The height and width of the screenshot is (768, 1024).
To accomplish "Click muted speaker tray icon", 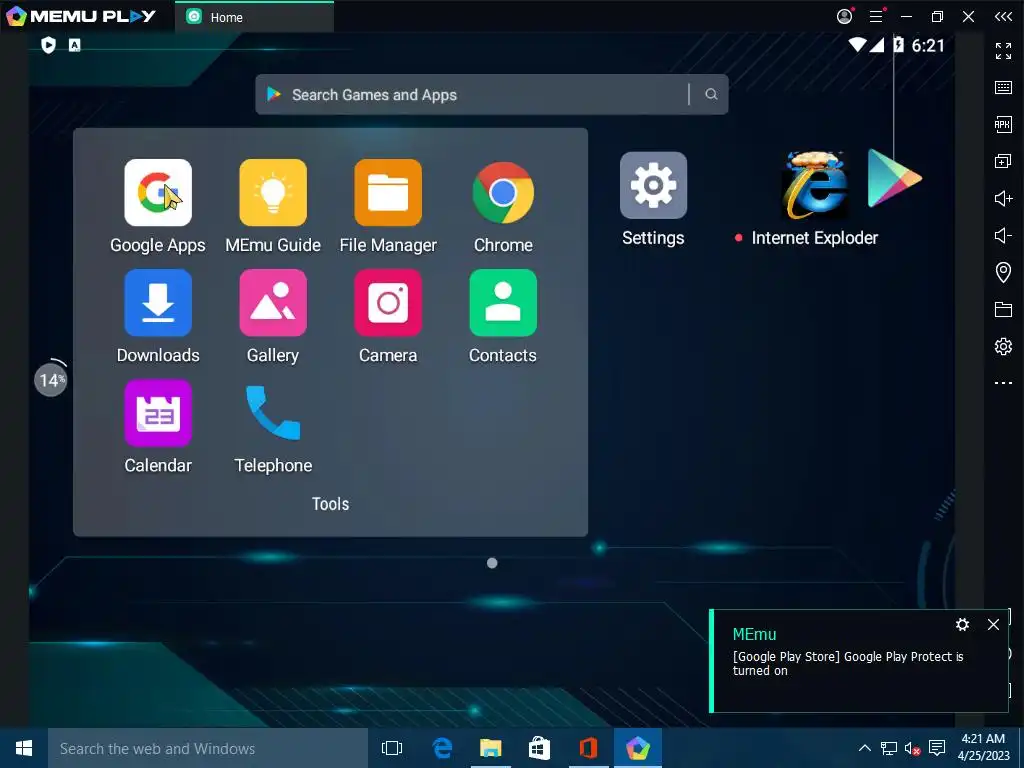I will (x=912, y=748).
